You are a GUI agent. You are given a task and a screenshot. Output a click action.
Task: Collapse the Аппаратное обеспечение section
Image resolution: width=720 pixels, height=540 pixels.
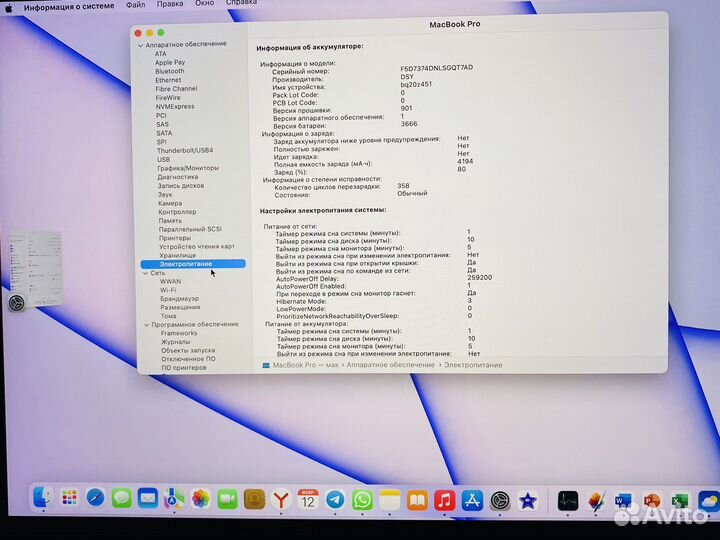pos(141,45)
